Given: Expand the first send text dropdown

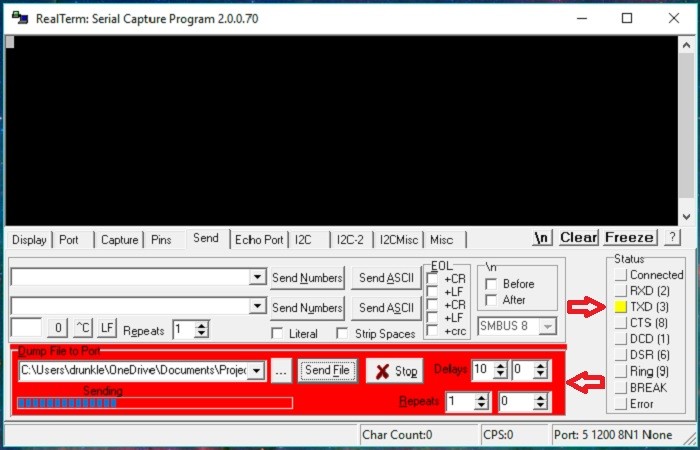Looking at the screenshot, I should (257, 277).
